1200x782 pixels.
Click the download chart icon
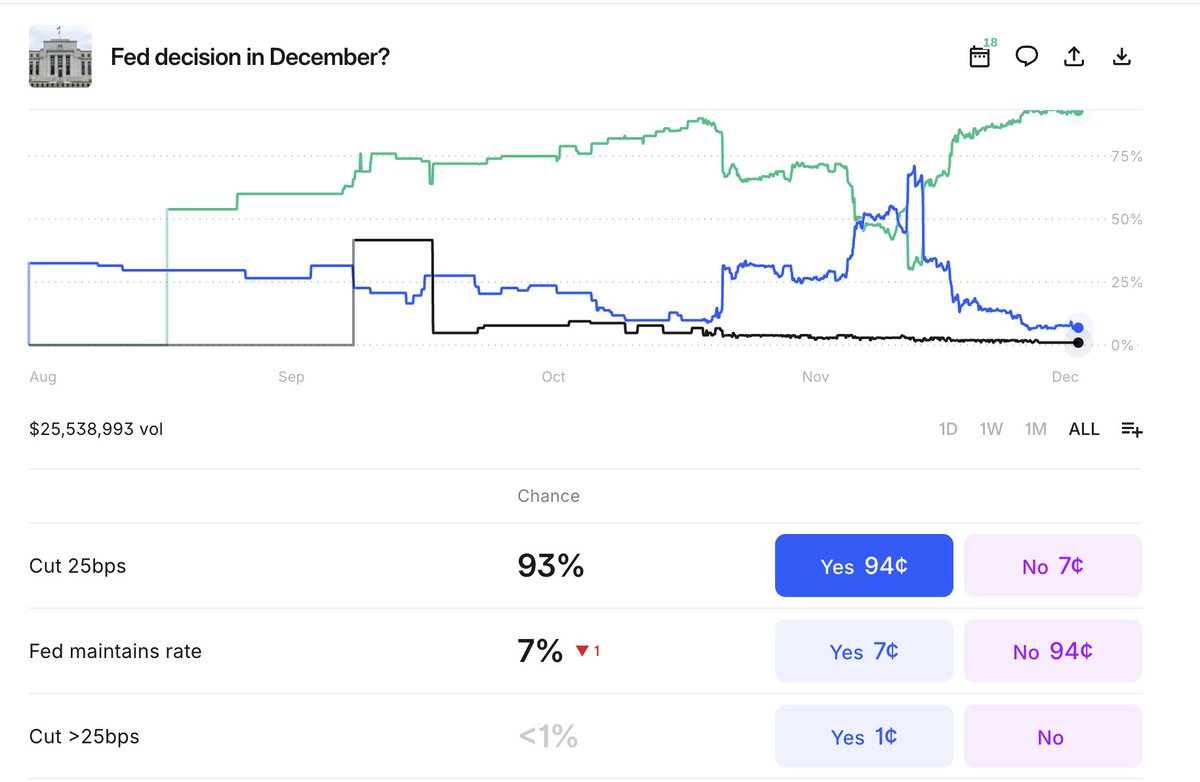tap(1122, 56)
